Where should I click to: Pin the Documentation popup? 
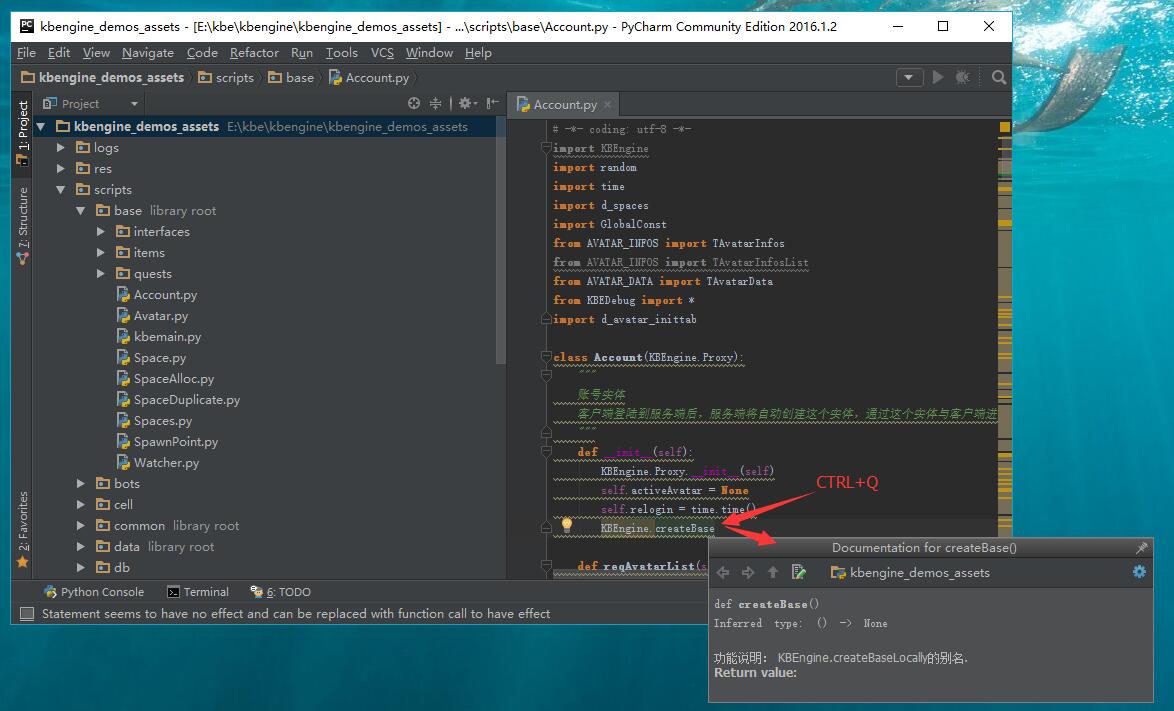pyautogui.click(x=1141, y=548)
